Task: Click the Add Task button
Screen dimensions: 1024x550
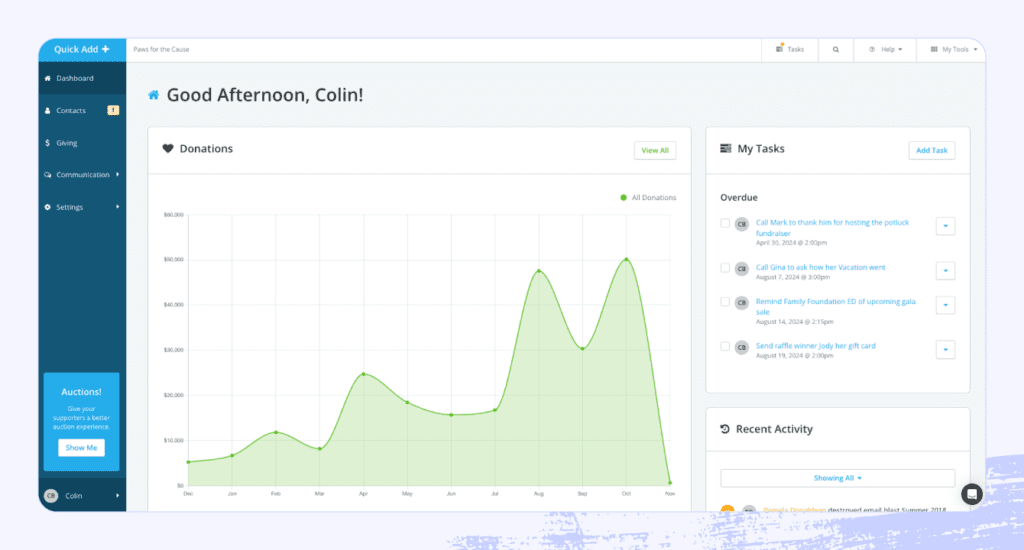Action: point(931,150)
